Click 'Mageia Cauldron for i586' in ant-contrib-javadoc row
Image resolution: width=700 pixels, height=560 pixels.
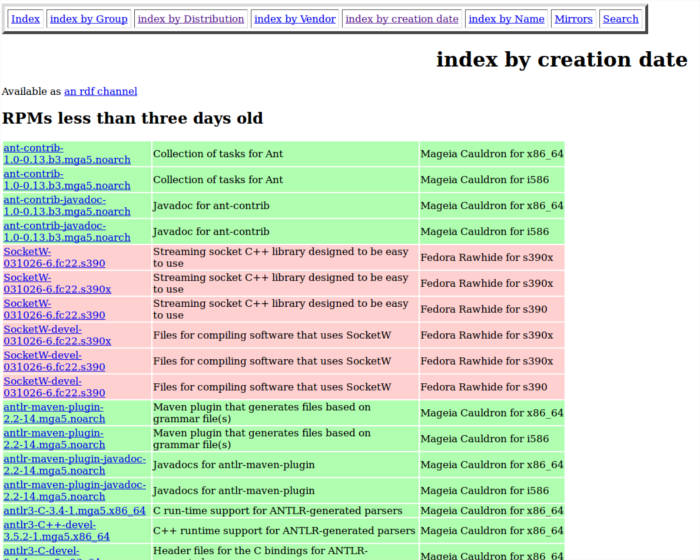click(x=485, y=232)
